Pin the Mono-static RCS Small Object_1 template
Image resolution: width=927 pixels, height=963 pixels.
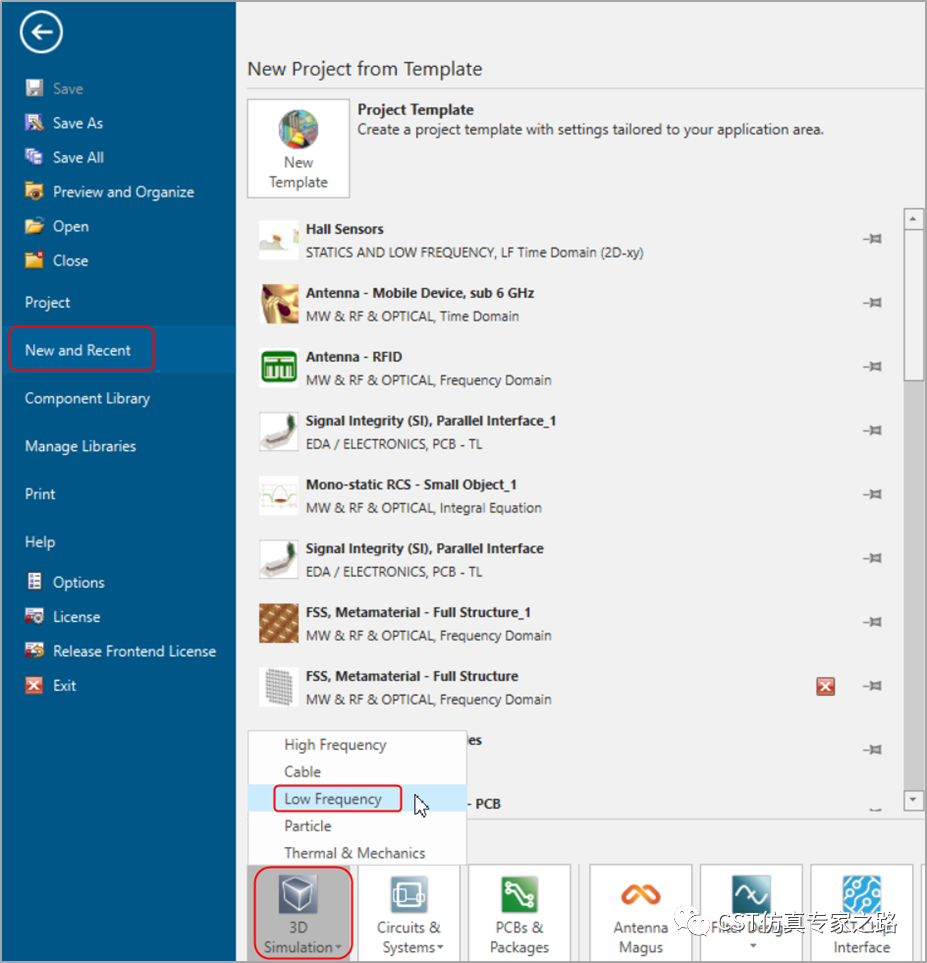click(872, 494)
